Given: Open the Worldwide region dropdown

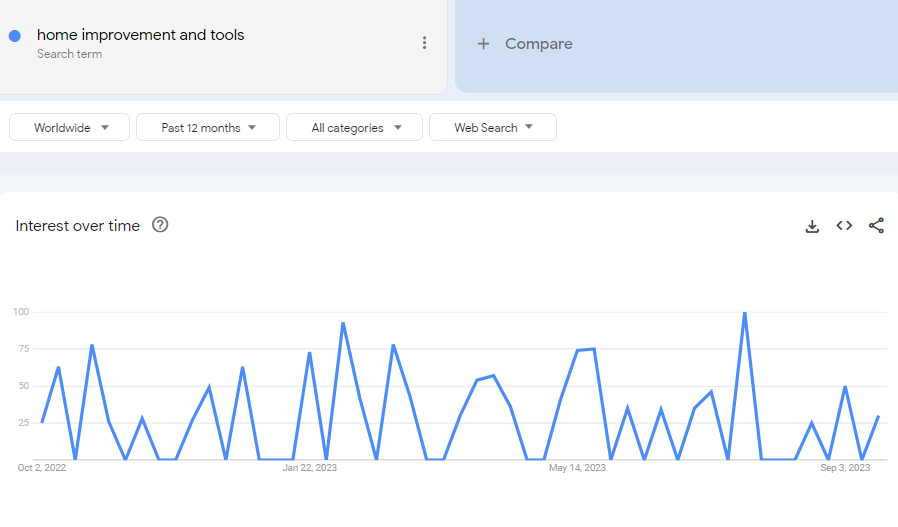Looking at the screenshot, I should pos(70,128).
